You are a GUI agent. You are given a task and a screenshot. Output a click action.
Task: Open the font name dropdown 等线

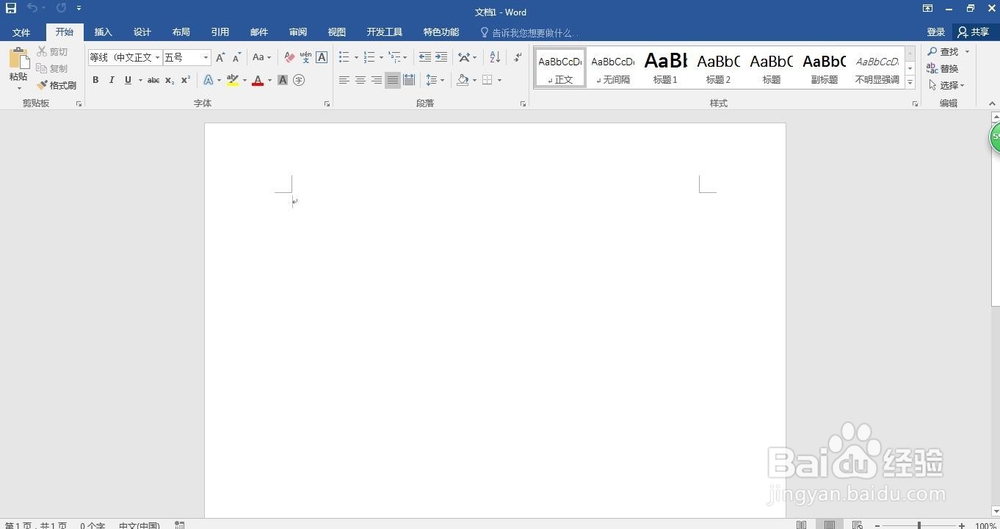point(158,57)
